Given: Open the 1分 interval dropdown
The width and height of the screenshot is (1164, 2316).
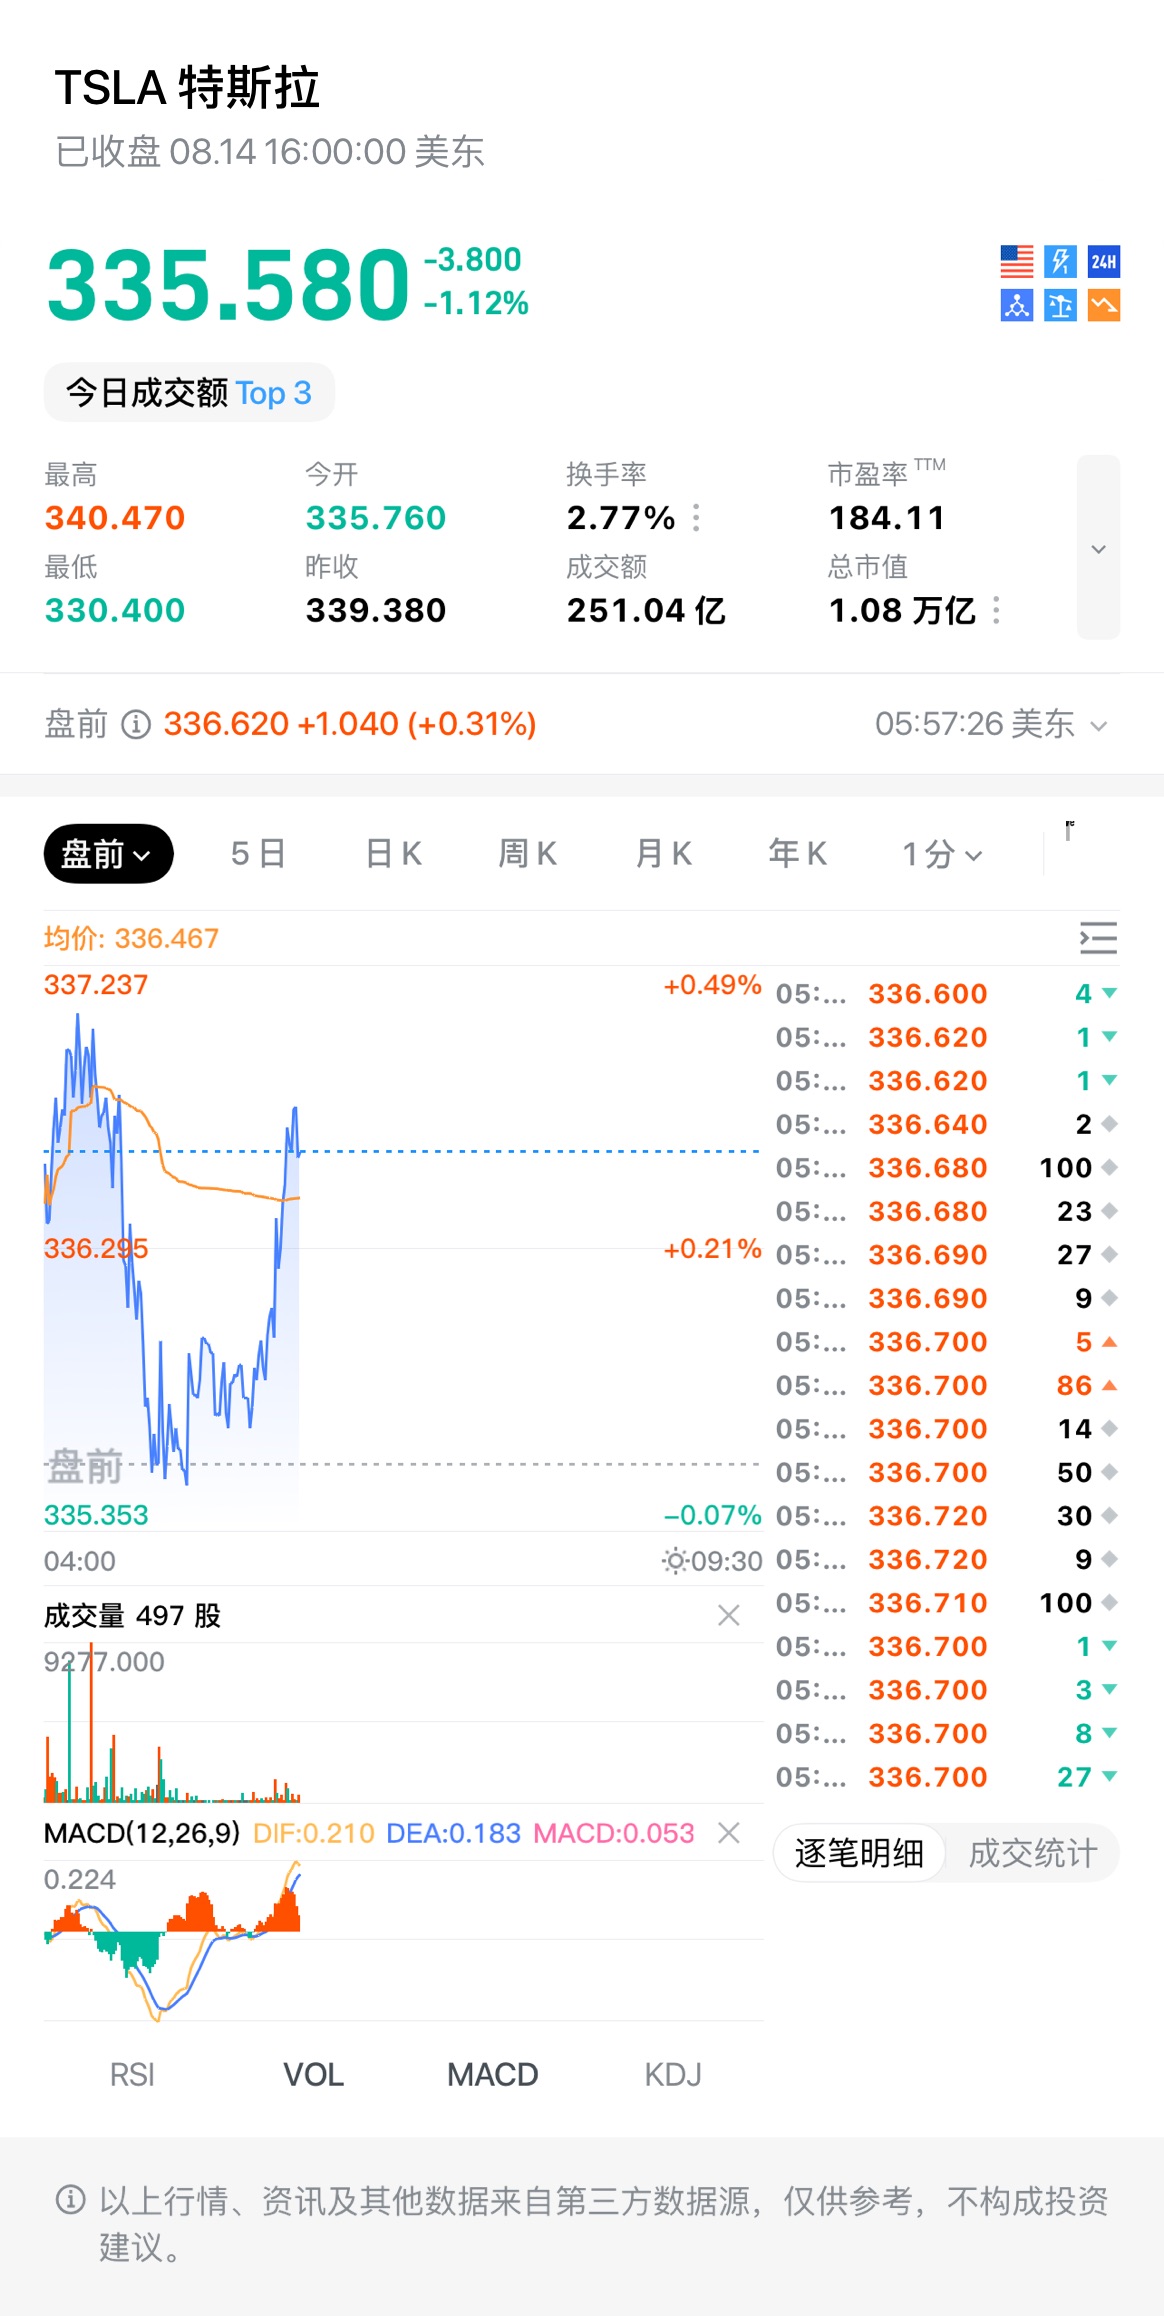Looking at the screenshot, I should (942, 854).
